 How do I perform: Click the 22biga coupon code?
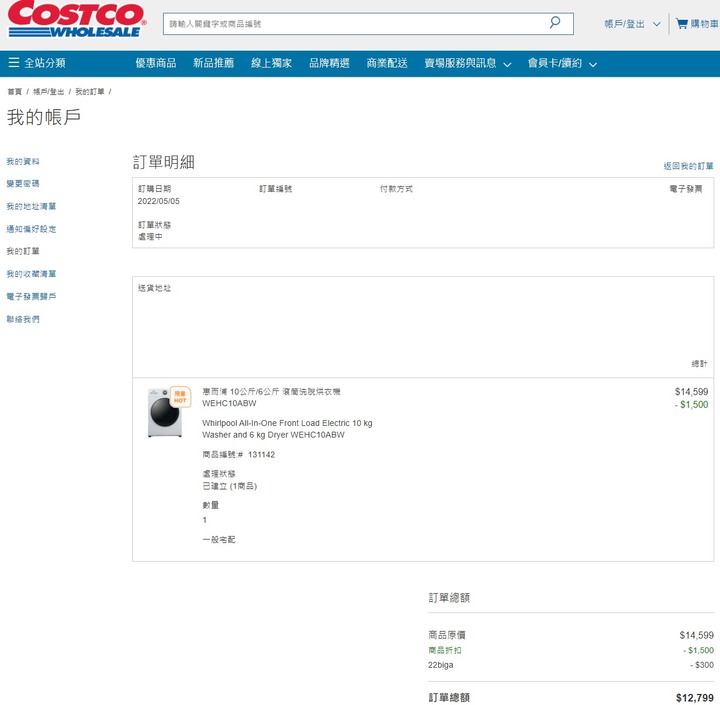coord(440,665)
